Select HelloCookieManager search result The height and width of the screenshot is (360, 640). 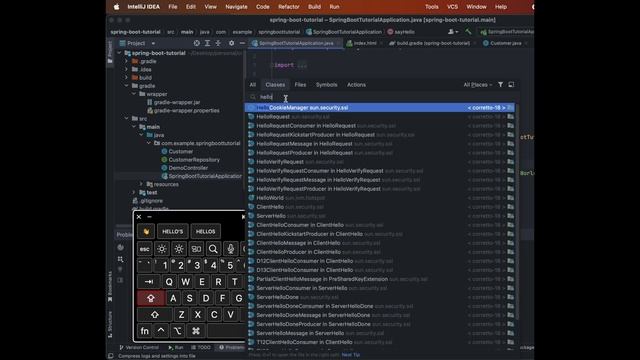tap(380, 108)
